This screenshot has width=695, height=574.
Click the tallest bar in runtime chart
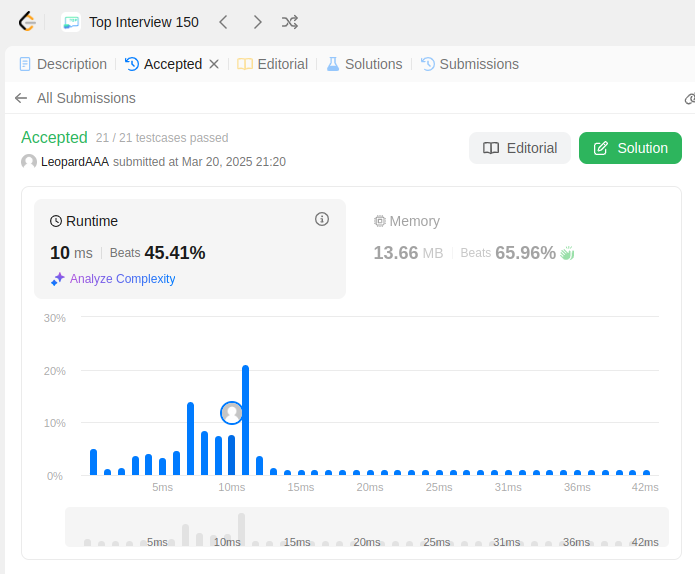click(x=246, y=420)
